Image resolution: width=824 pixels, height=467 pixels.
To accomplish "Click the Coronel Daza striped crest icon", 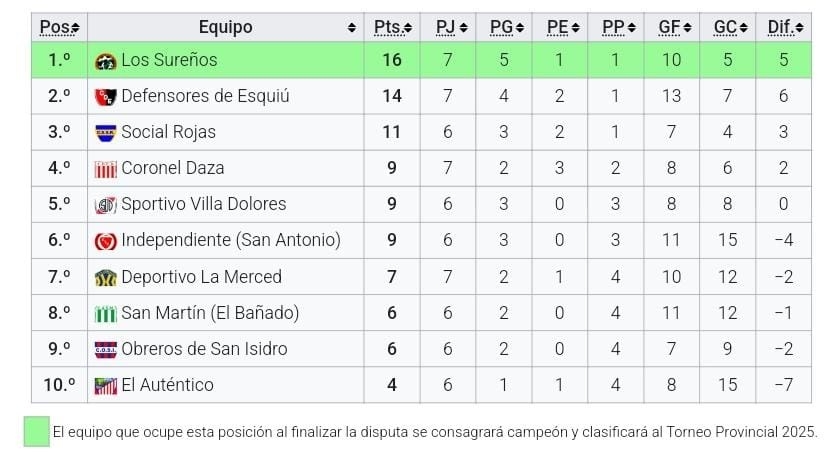I will coord(105,169).
